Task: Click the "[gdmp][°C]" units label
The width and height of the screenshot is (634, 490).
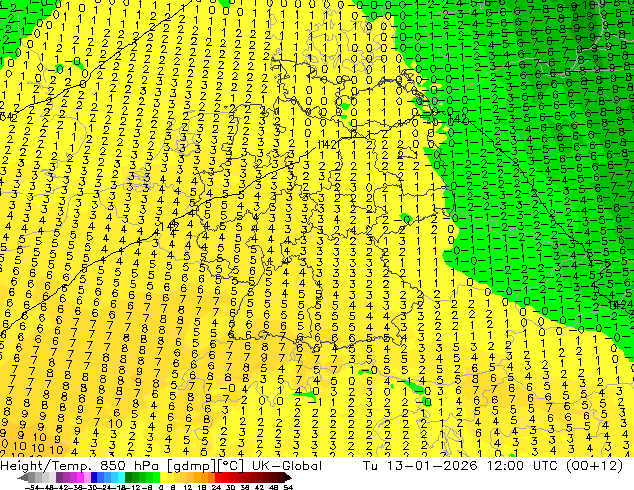Action: click(x=207, y=466)
